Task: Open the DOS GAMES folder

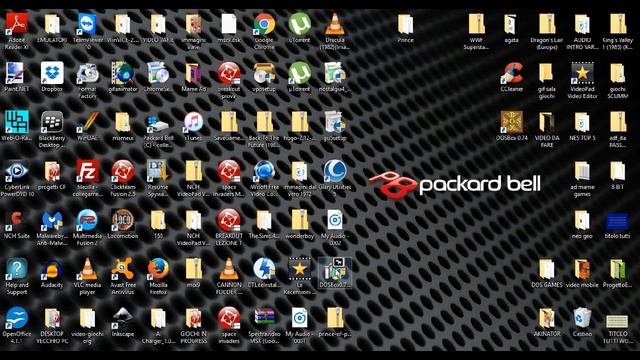Action: click(x=547, y=269)
